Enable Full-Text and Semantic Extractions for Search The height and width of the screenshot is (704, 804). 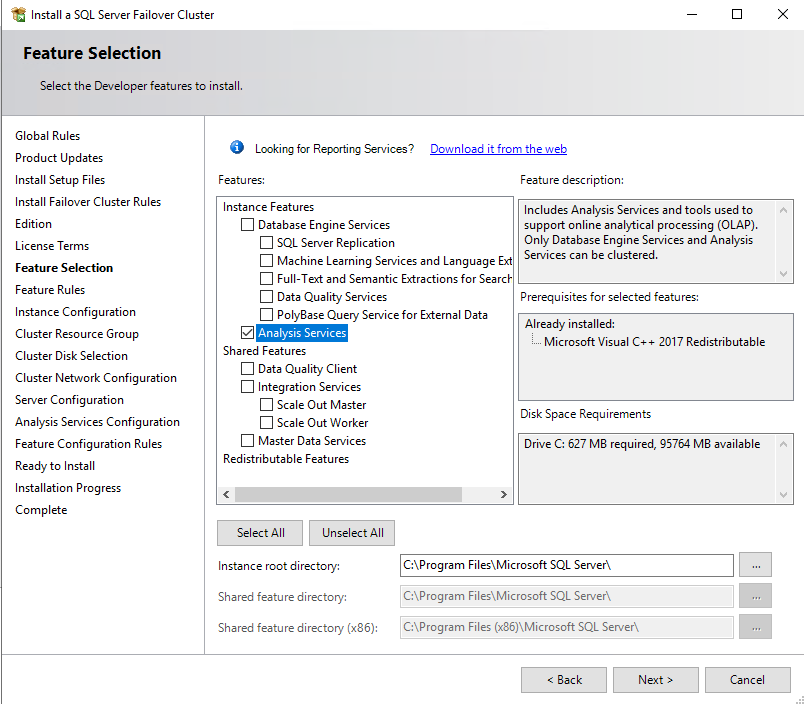click(x=266, y=278)
